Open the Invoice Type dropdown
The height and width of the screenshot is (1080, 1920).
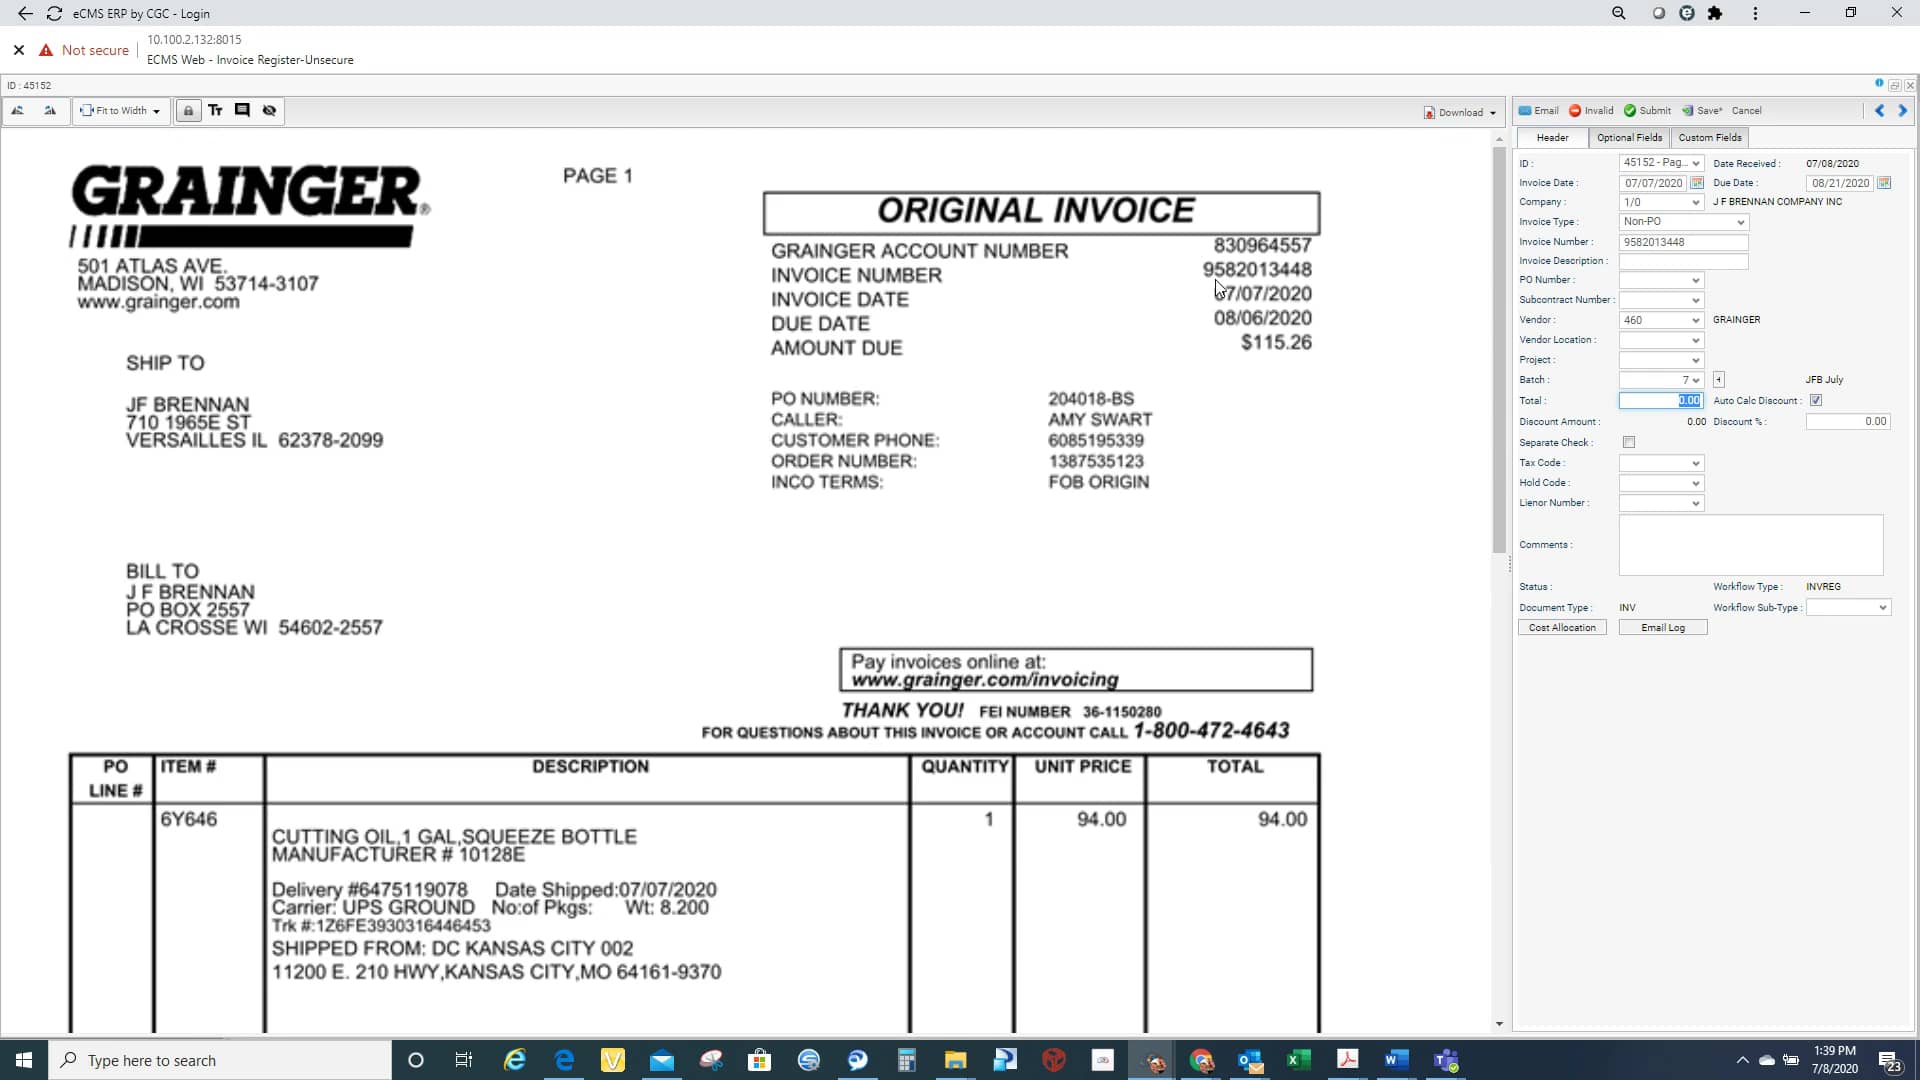[x=1740, y=222]
